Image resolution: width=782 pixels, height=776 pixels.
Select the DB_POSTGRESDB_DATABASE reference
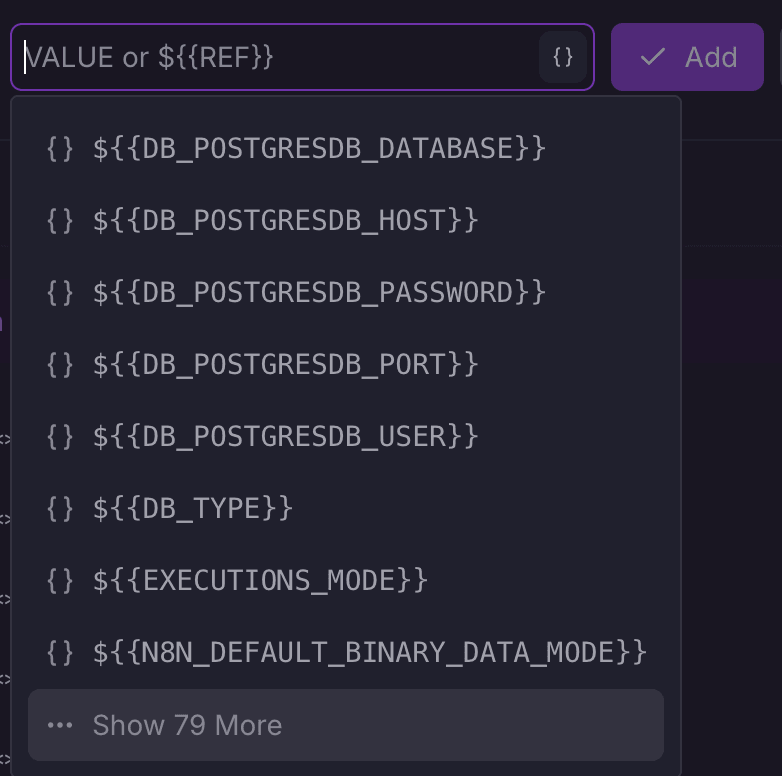click(x=319, y=149)
